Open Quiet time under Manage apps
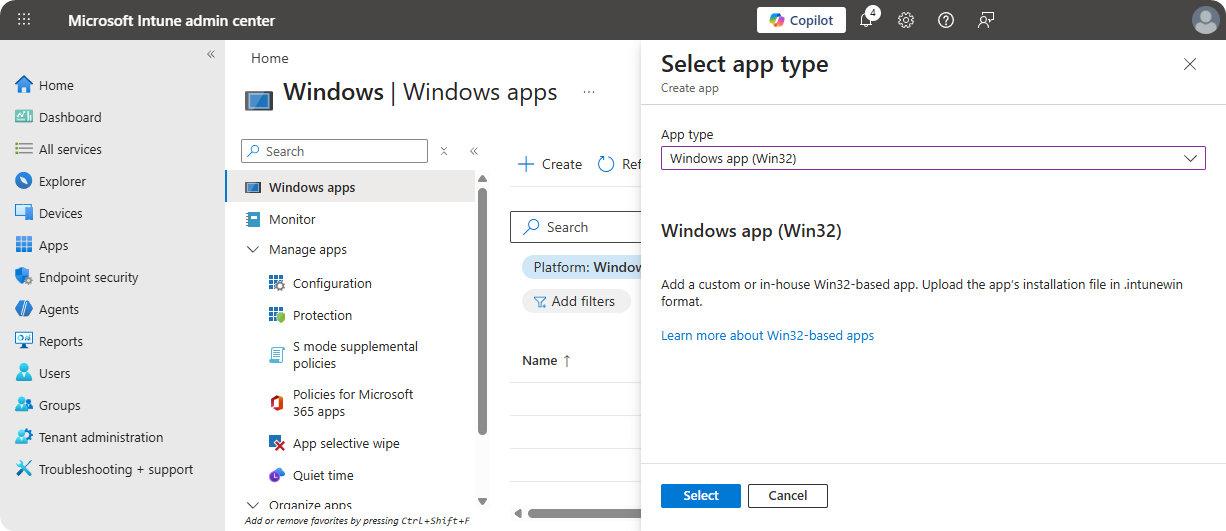Image resolution: width=1226 pixels, height=531 pixels. pyautogui.click(x=322, y=475)
